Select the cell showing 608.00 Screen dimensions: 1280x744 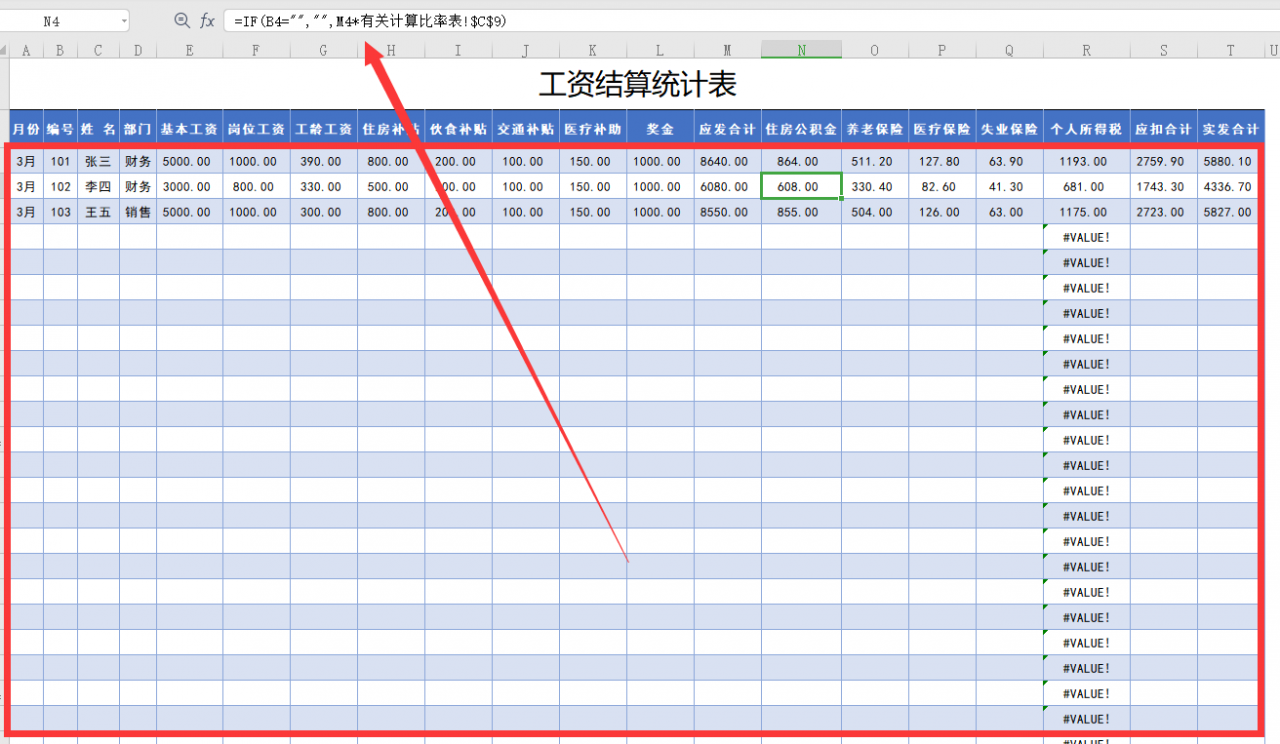[801, 186]
